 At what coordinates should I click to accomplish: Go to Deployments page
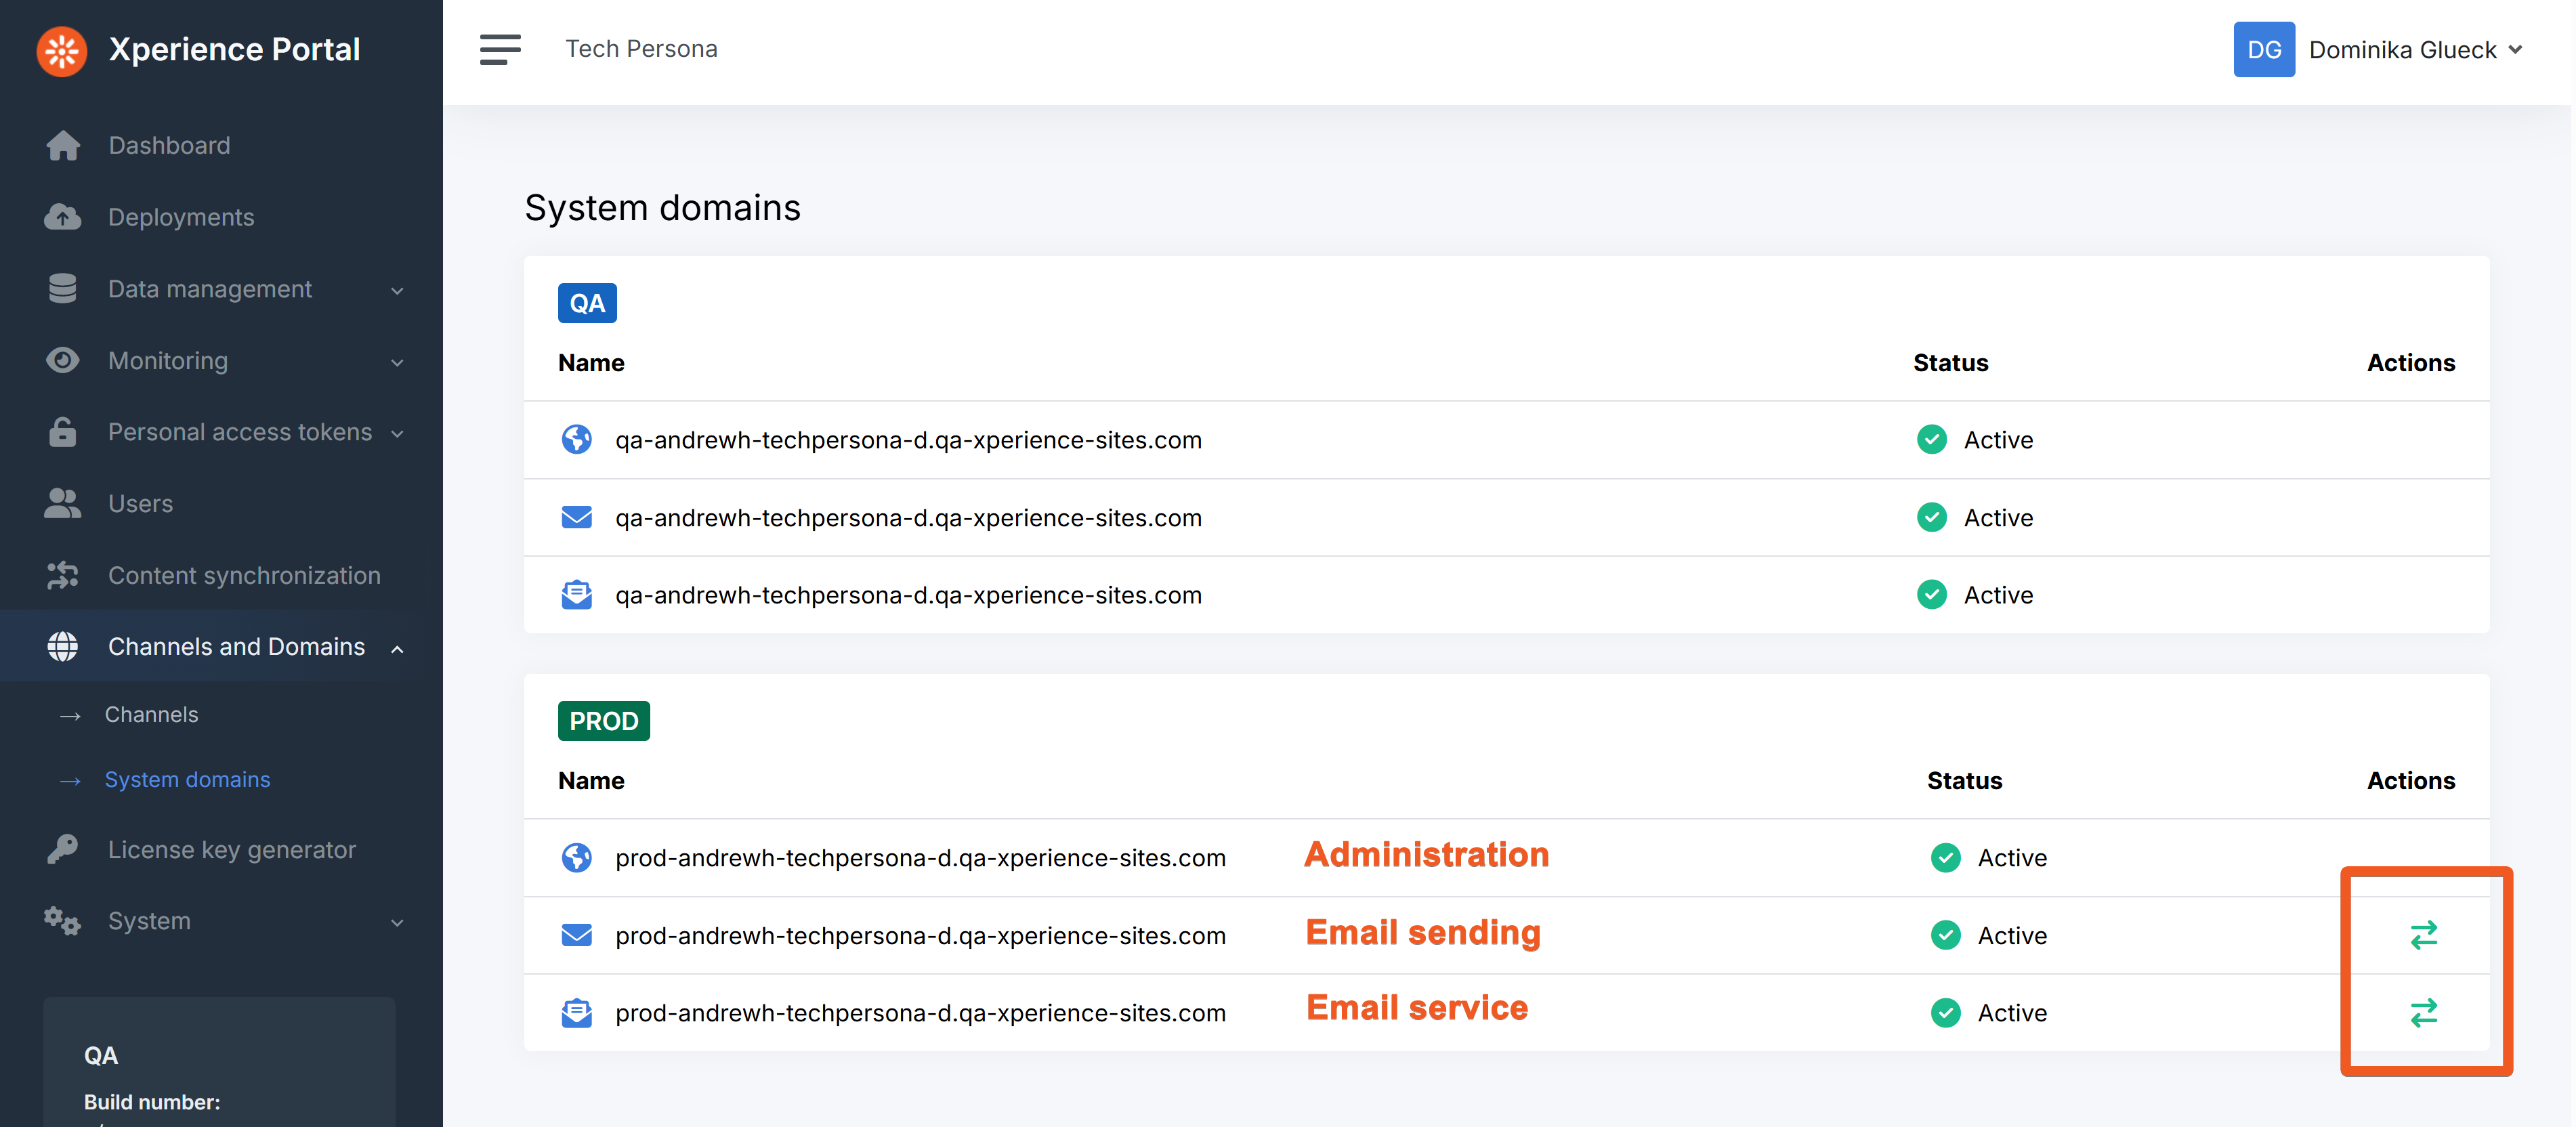point(181,217)
